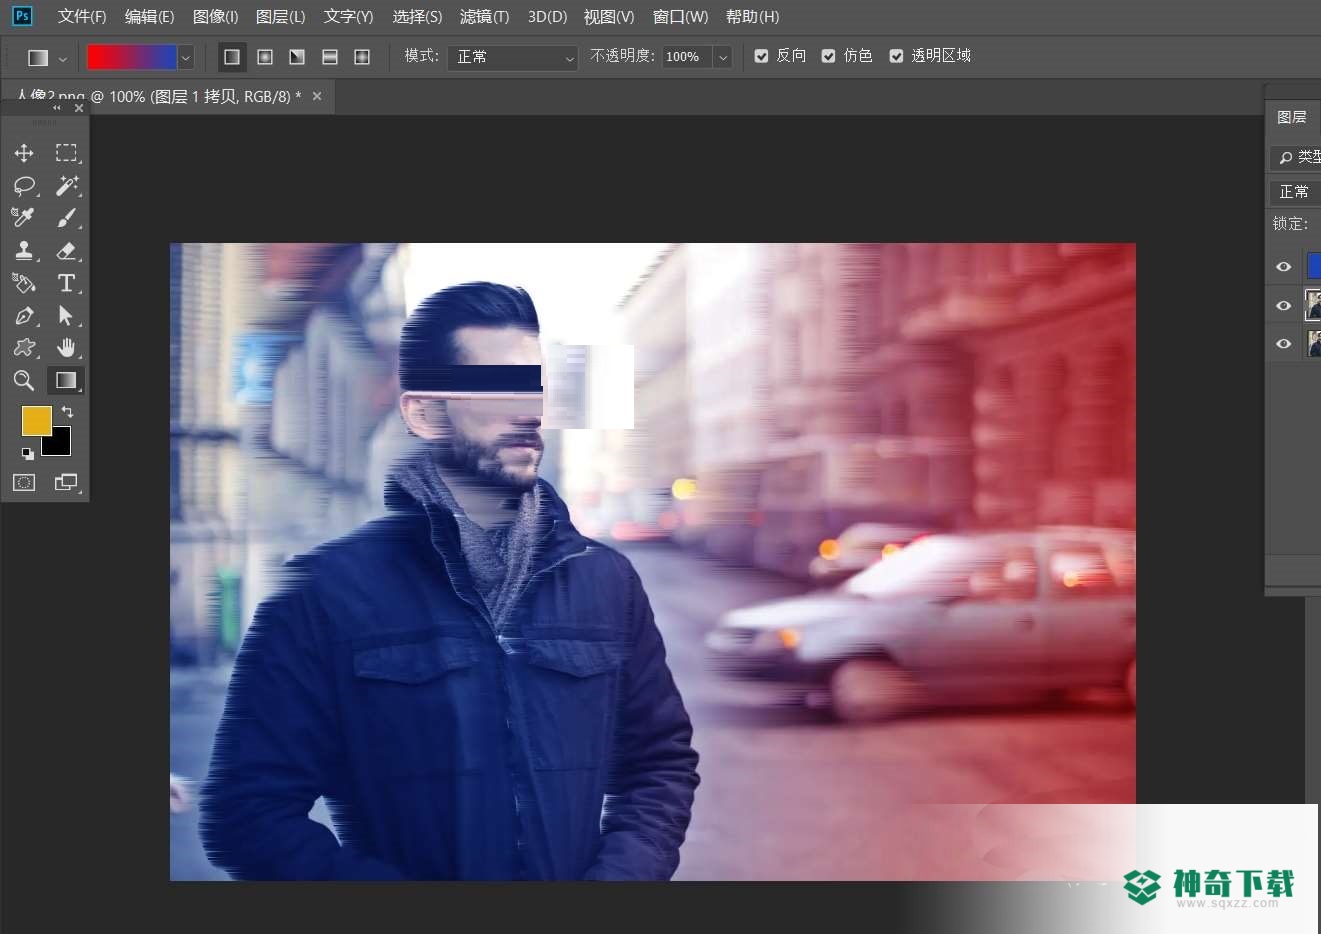This screenshot has height=934, width=1321.
Task: Open the 文件(F) menu
Action: 82,17
